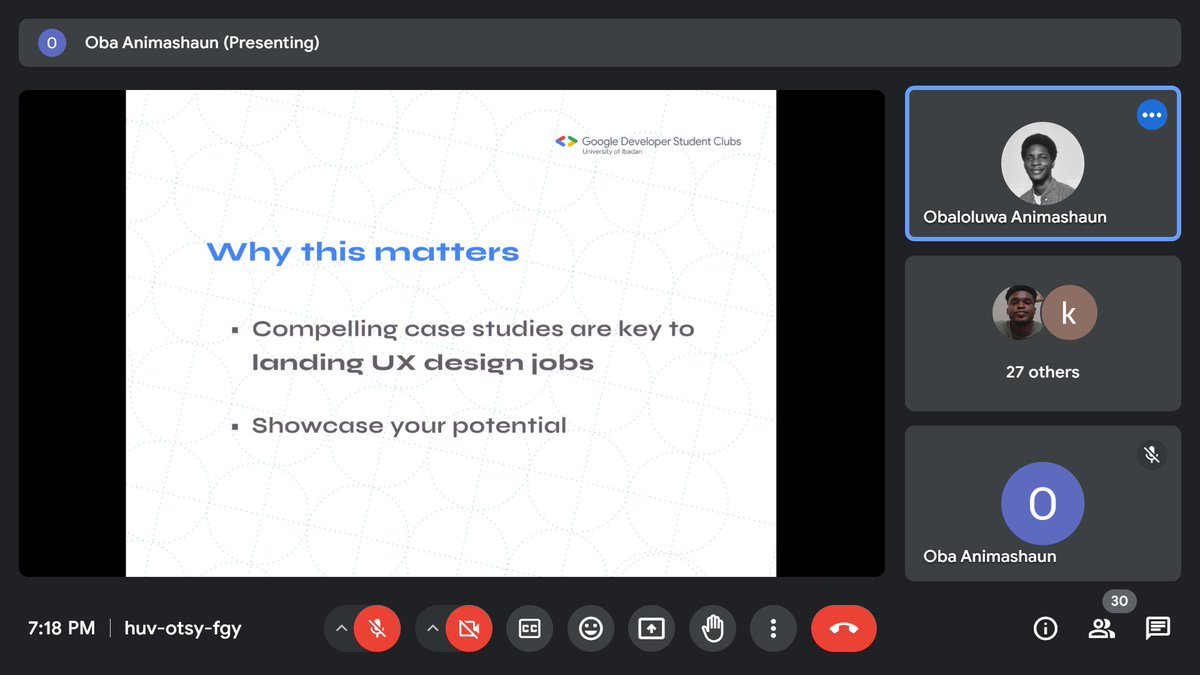Select the 27 others participant tile
Viewport: 1200px width, 675px height.
coord(1043,333)
